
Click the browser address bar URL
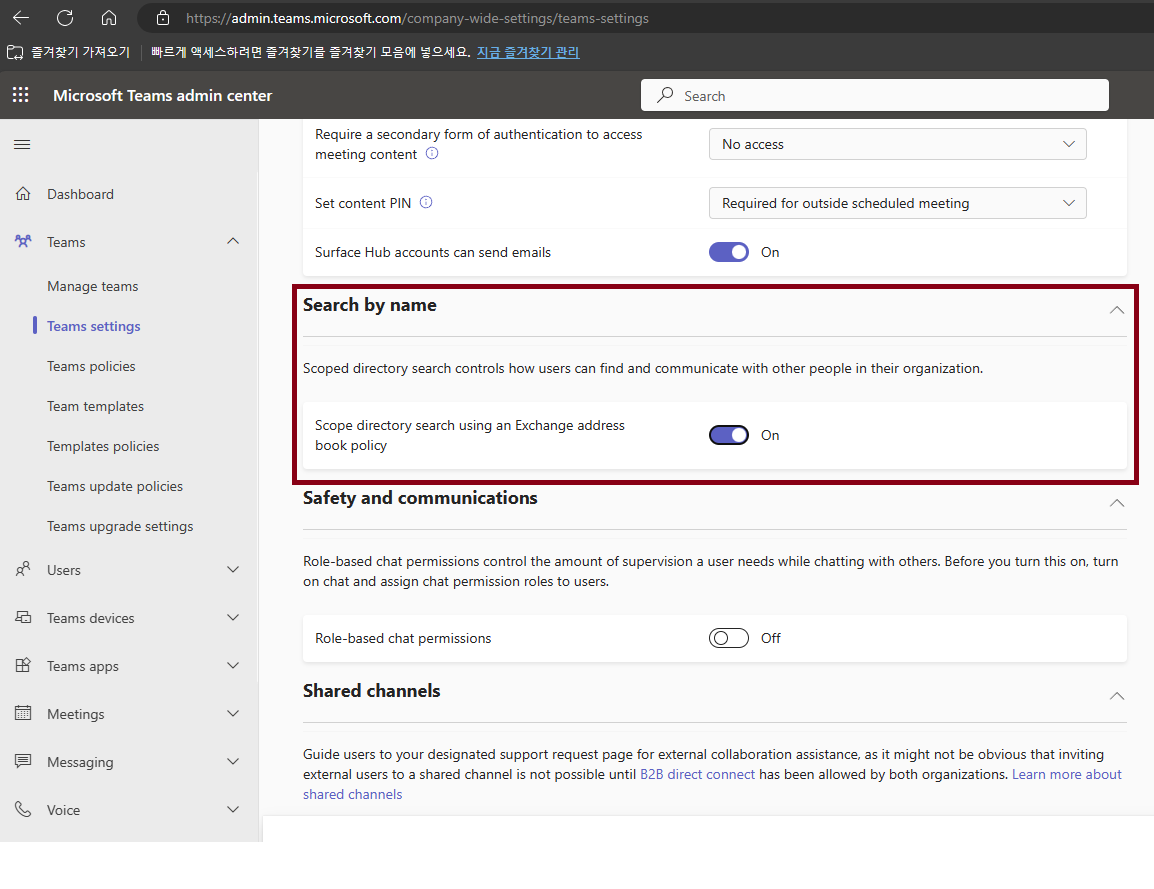click(x=417, y=18)
